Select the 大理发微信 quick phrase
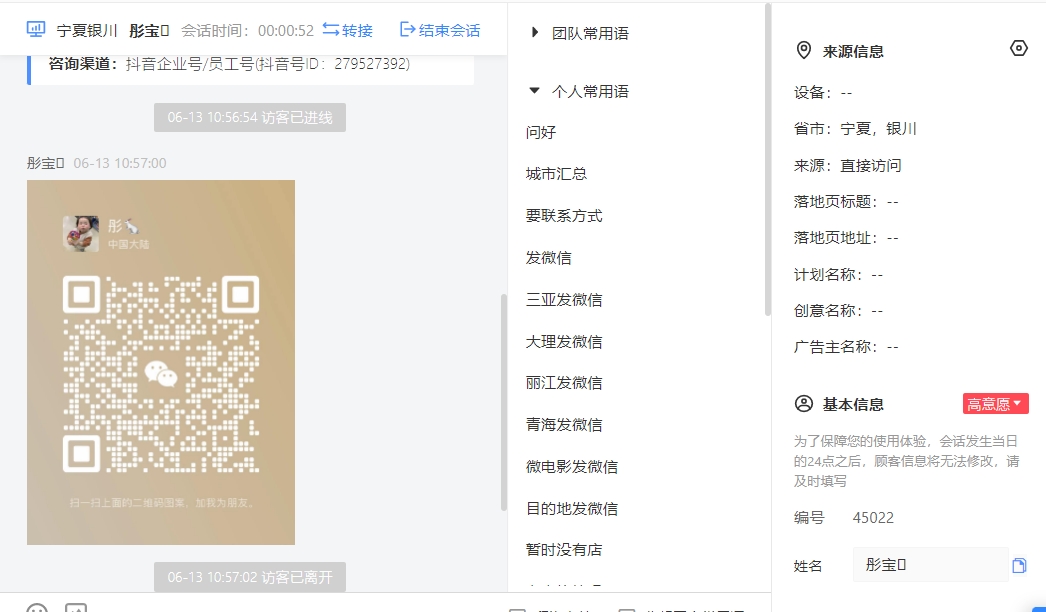The height and width of the screenshot is (612, 1046). click(x=564, y=342)
